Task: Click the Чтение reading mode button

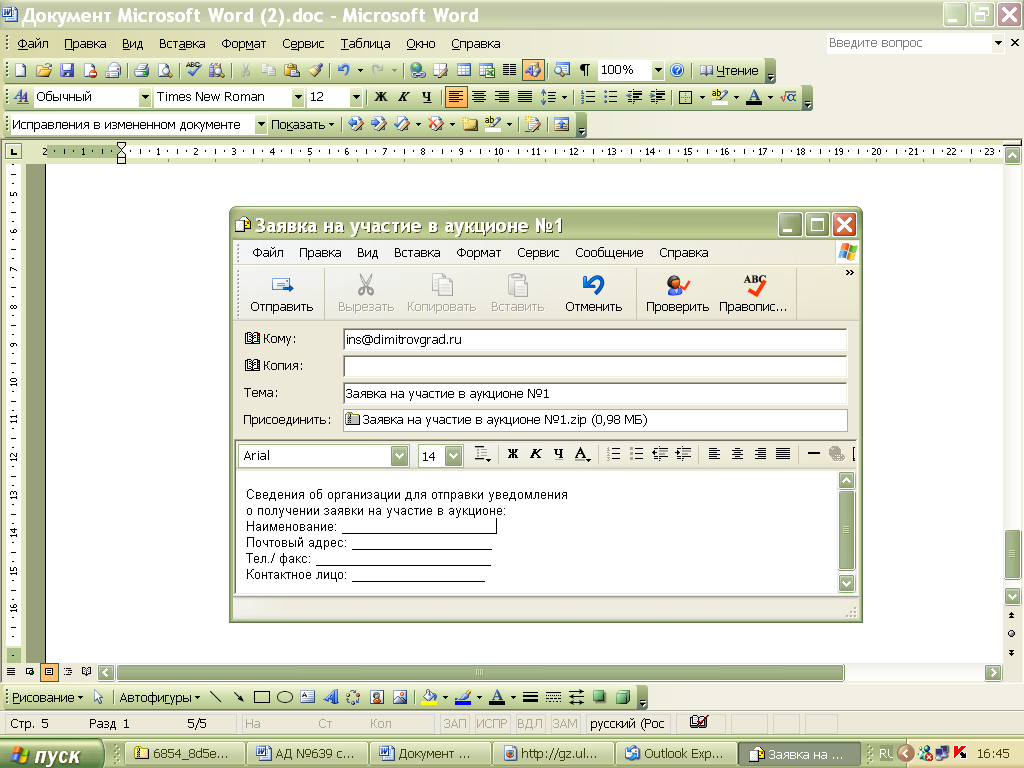Action: click(729, 70)
